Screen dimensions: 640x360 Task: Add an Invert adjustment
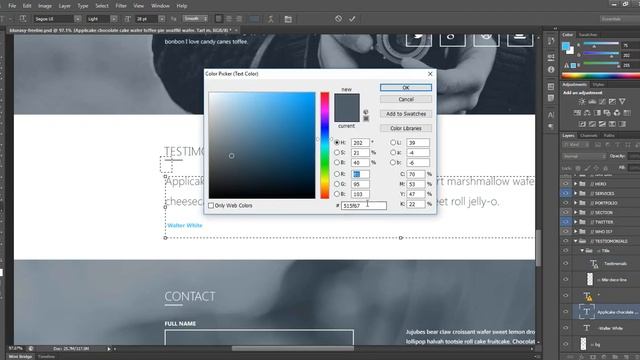pos(582,124)
